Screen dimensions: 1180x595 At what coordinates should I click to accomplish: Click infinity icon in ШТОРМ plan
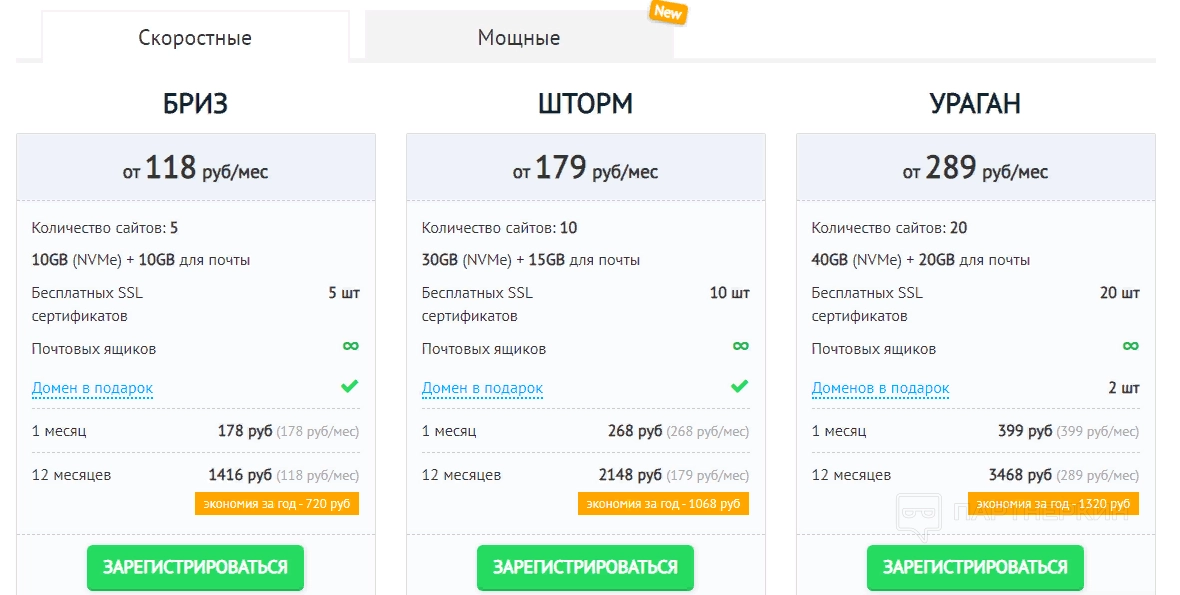pos(740,346)
